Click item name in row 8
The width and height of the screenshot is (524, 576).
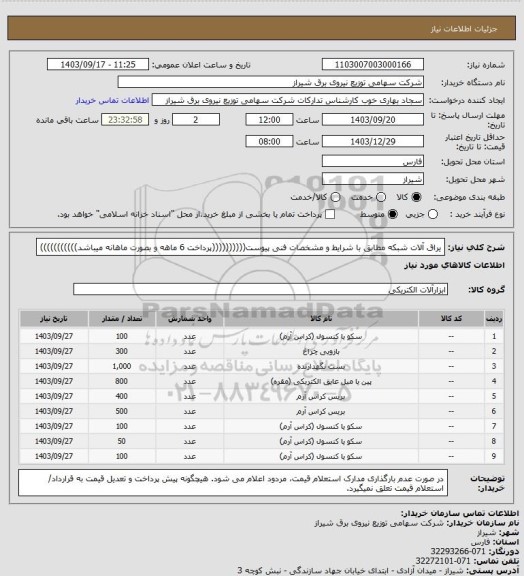(x=321, y=442)
